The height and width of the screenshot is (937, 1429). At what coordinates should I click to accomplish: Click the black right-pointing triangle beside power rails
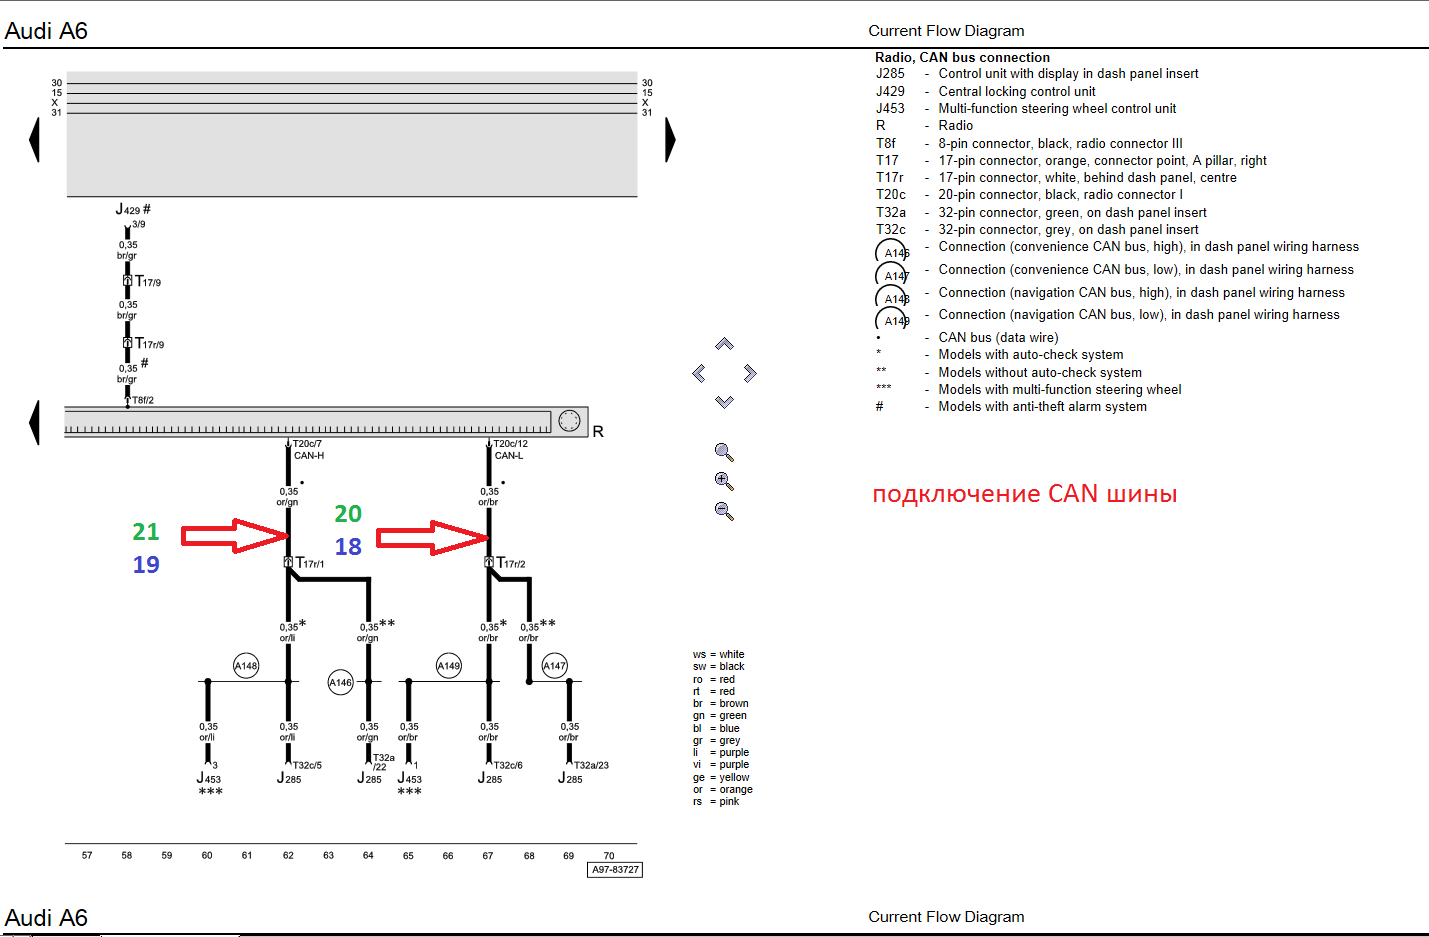(x=670, y=139)
